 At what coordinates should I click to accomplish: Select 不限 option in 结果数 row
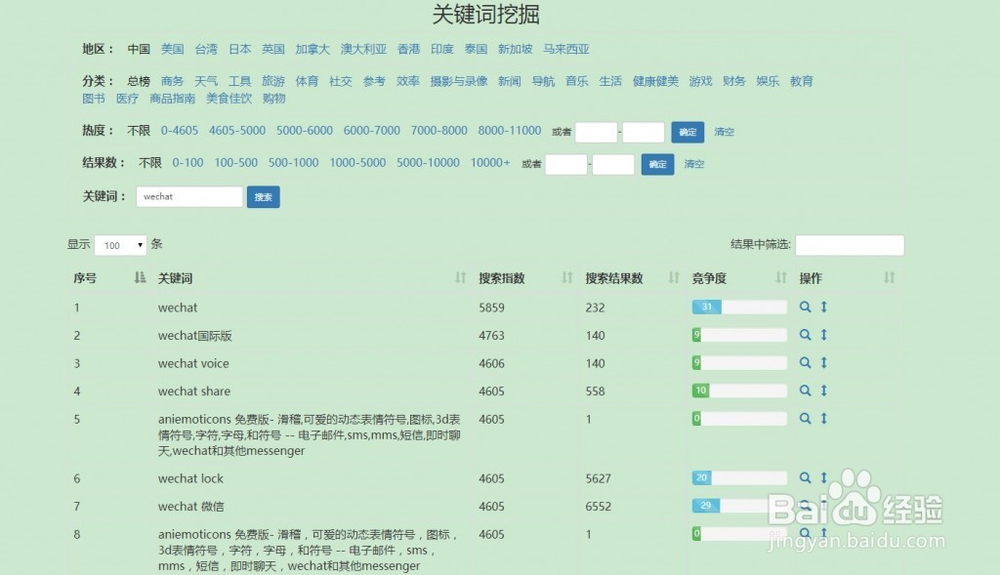pos(150,163)
